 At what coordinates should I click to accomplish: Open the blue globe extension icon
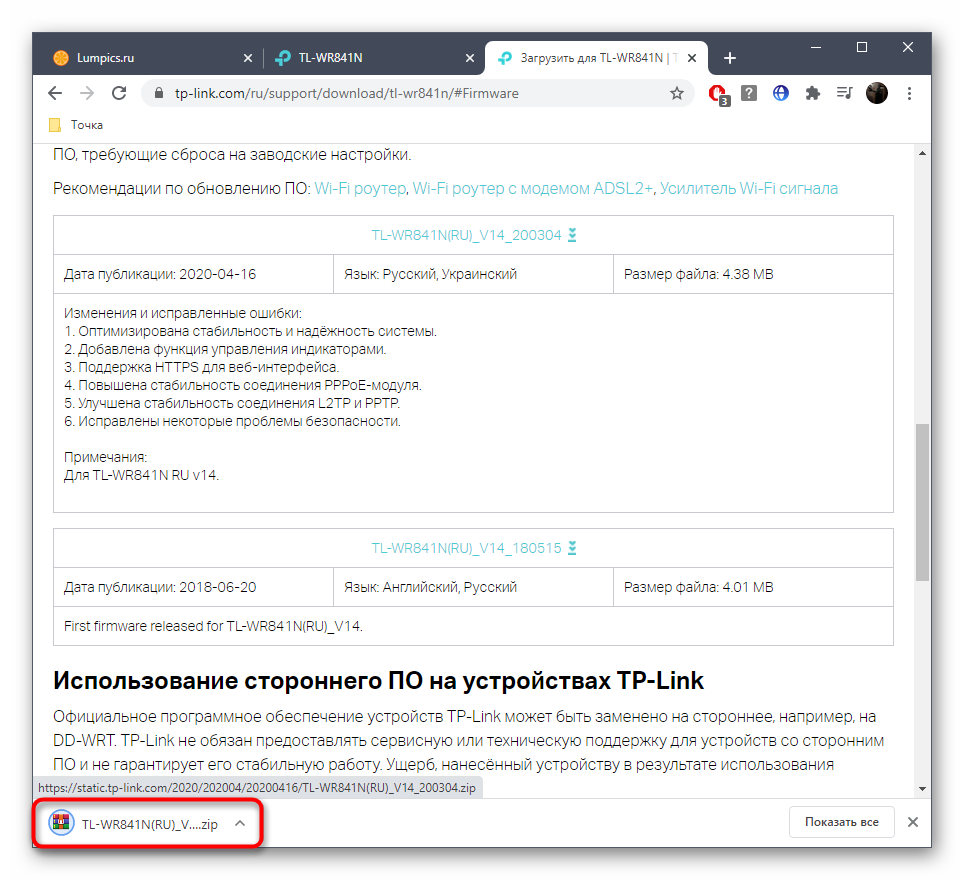[781, 93]
